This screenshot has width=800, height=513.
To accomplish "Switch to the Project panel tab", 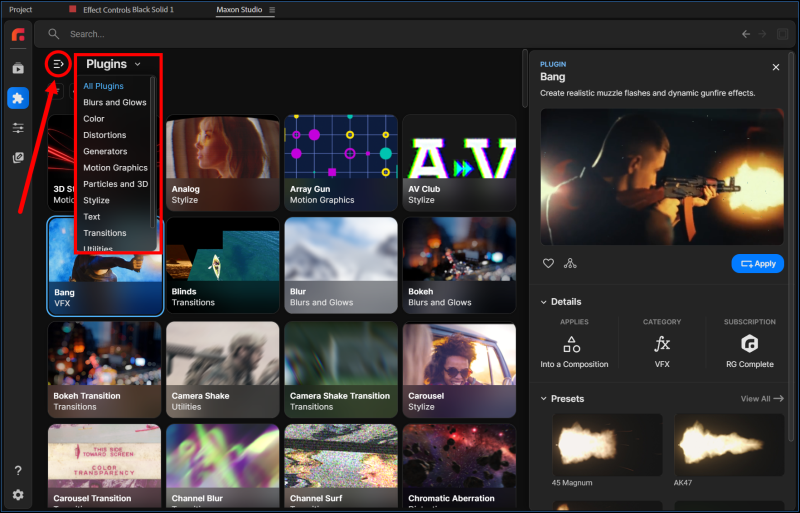I will (x=20, y=9).
